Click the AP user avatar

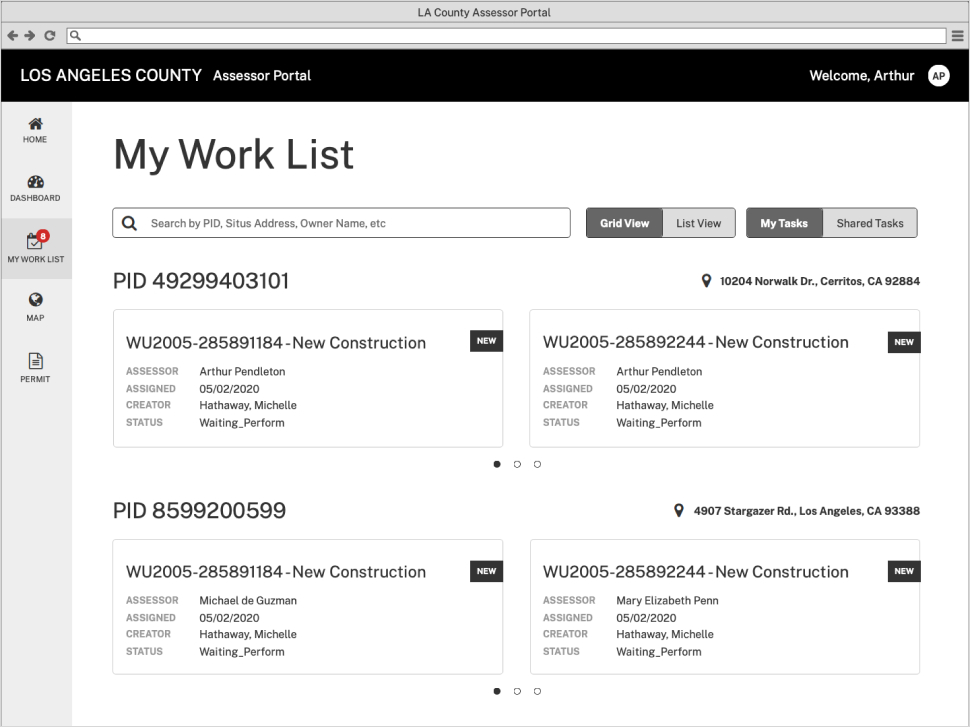click(x=938, y=76)
